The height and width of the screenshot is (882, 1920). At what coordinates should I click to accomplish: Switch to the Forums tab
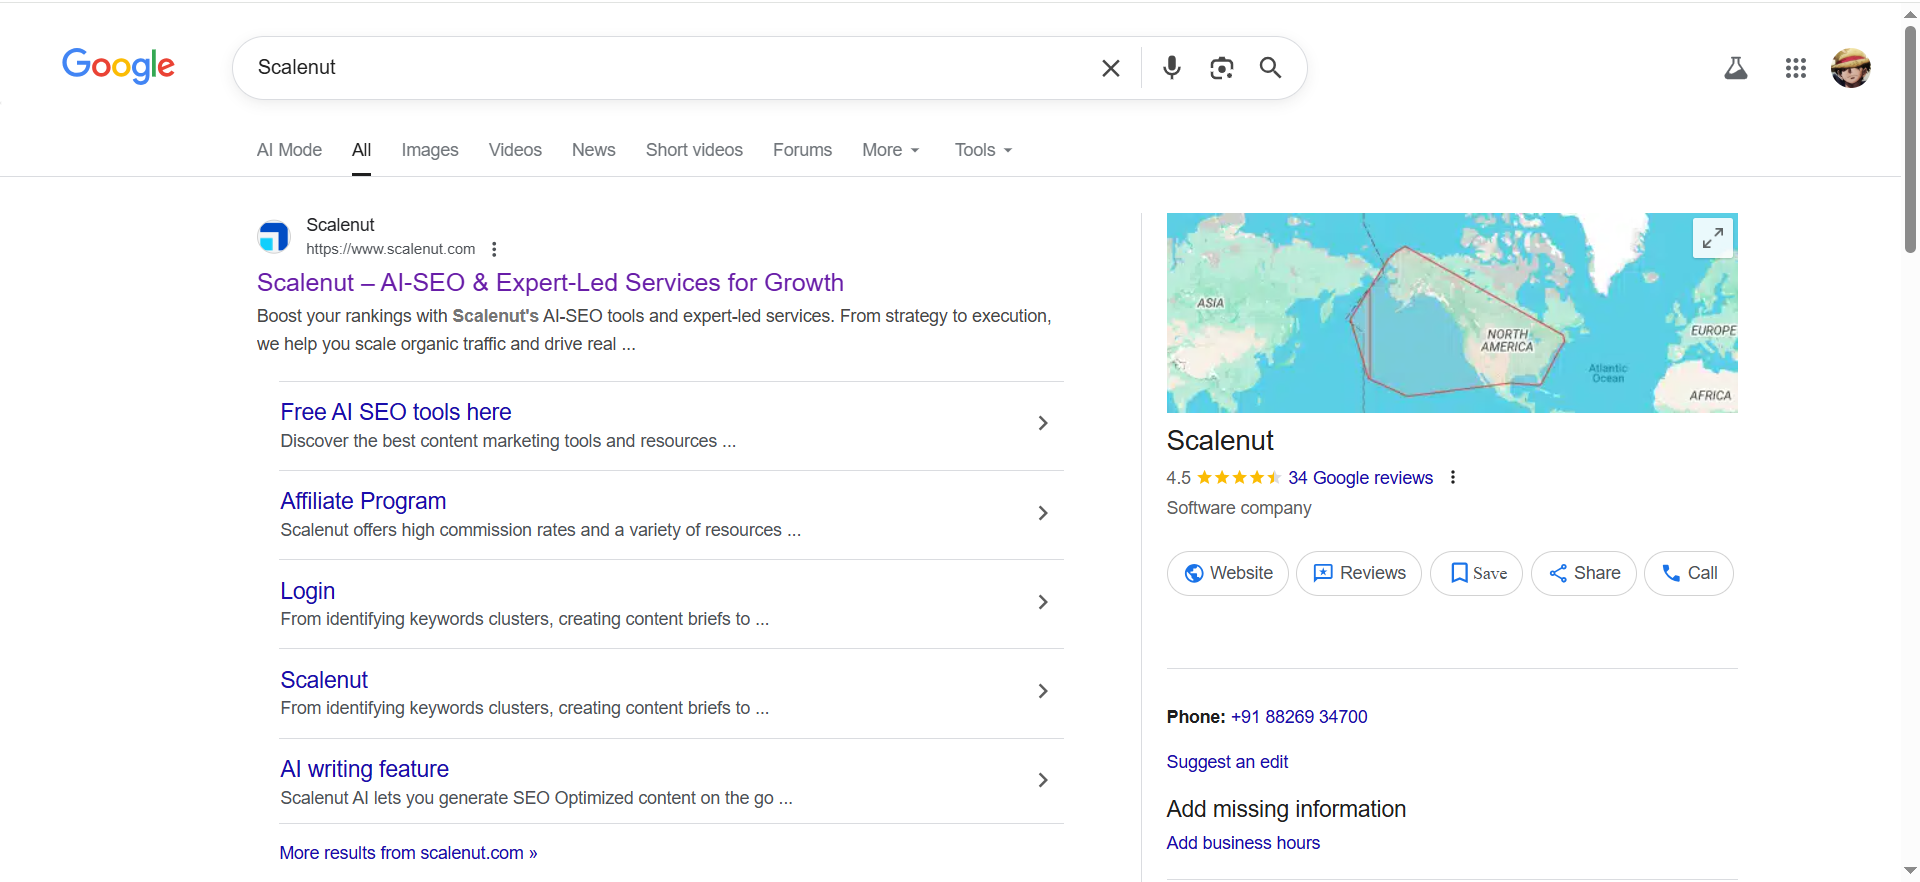[802, 150]
